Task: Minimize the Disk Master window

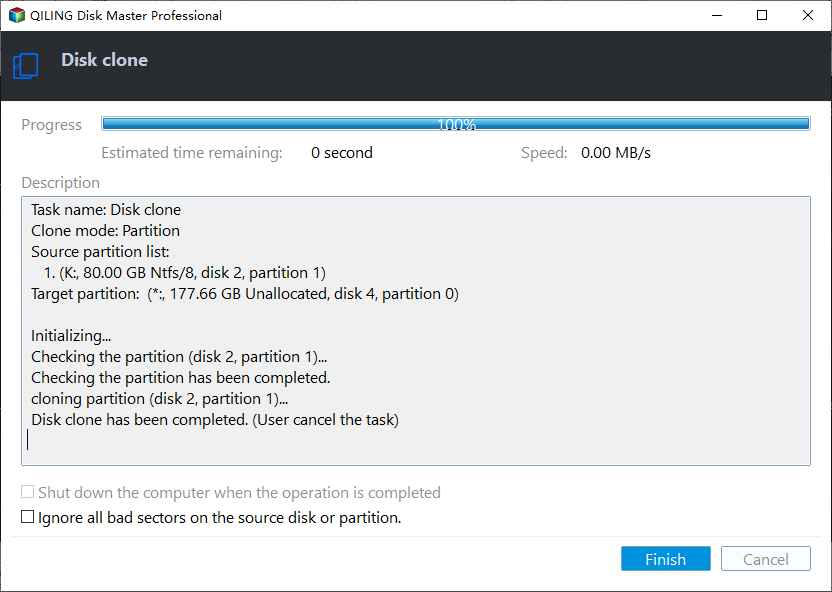Action: tap(717, 15)
